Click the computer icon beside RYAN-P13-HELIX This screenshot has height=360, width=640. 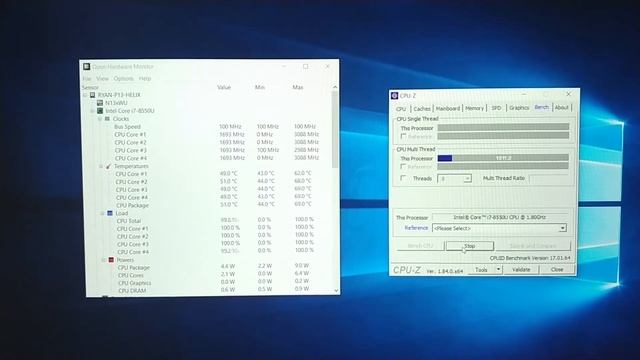tap(93, 95)
